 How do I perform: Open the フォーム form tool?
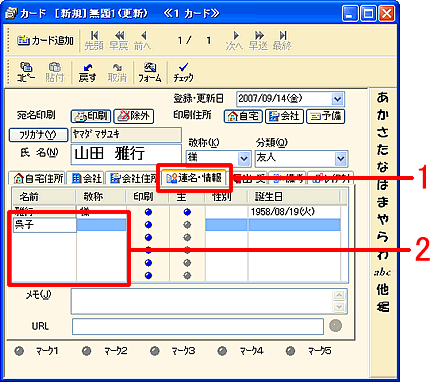click(x=150, y=72)
